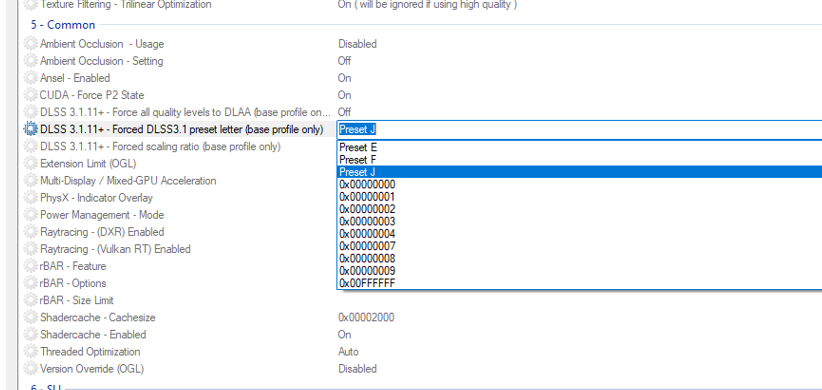The width and height of the screenshot is (822, 390).
Task: Select Raytracing - (Vulkan RT) Enabled row
Action: pos(115,249)
